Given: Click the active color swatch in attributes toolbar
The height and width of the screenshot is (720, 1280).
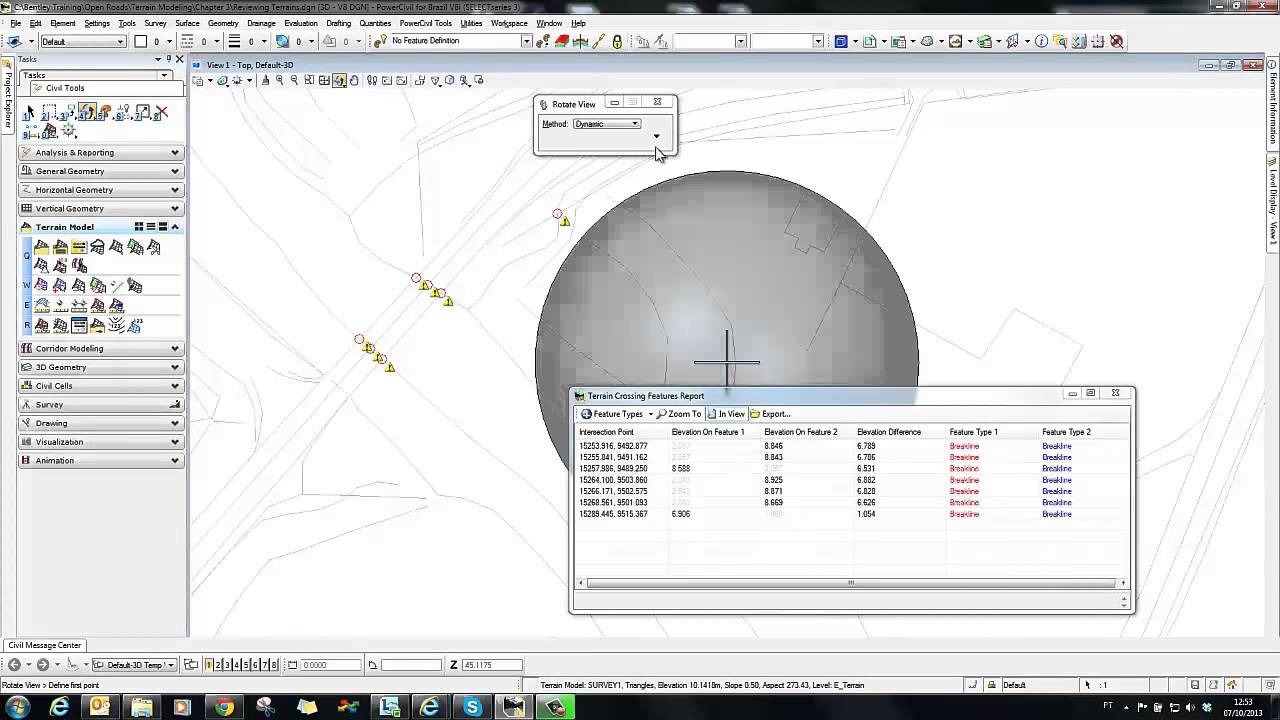Looking at the screenshot, I should point(141,41).
